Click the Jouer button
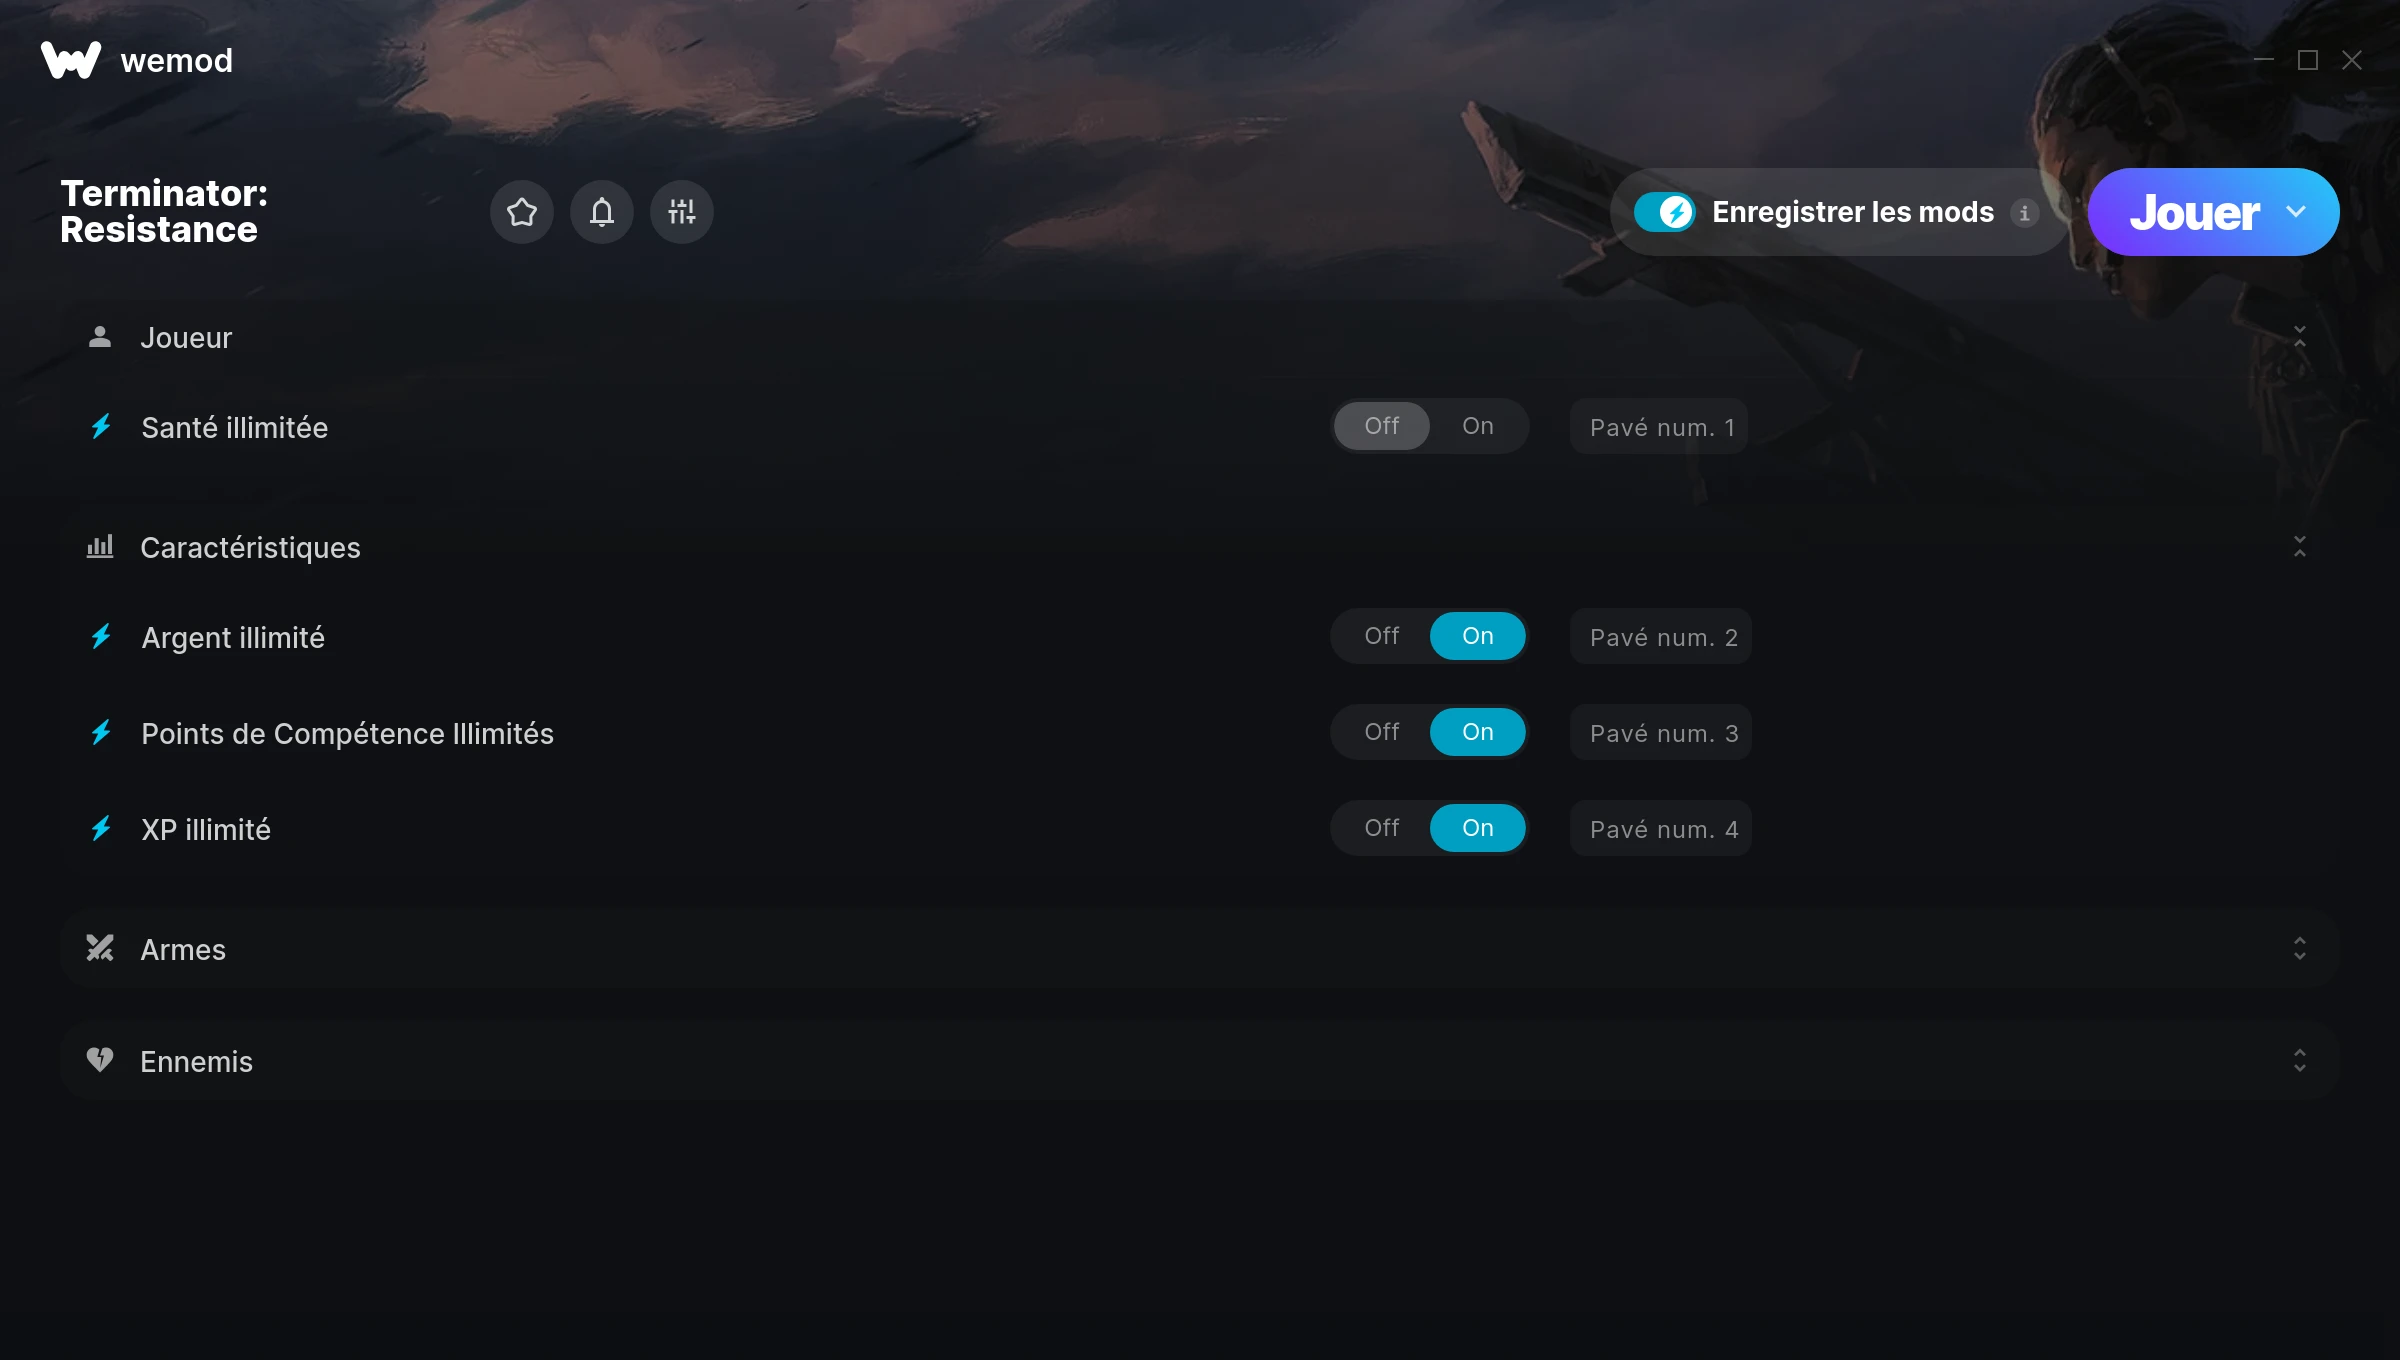Viewport: 2400px width, 1360px height. pos(2194,212)
